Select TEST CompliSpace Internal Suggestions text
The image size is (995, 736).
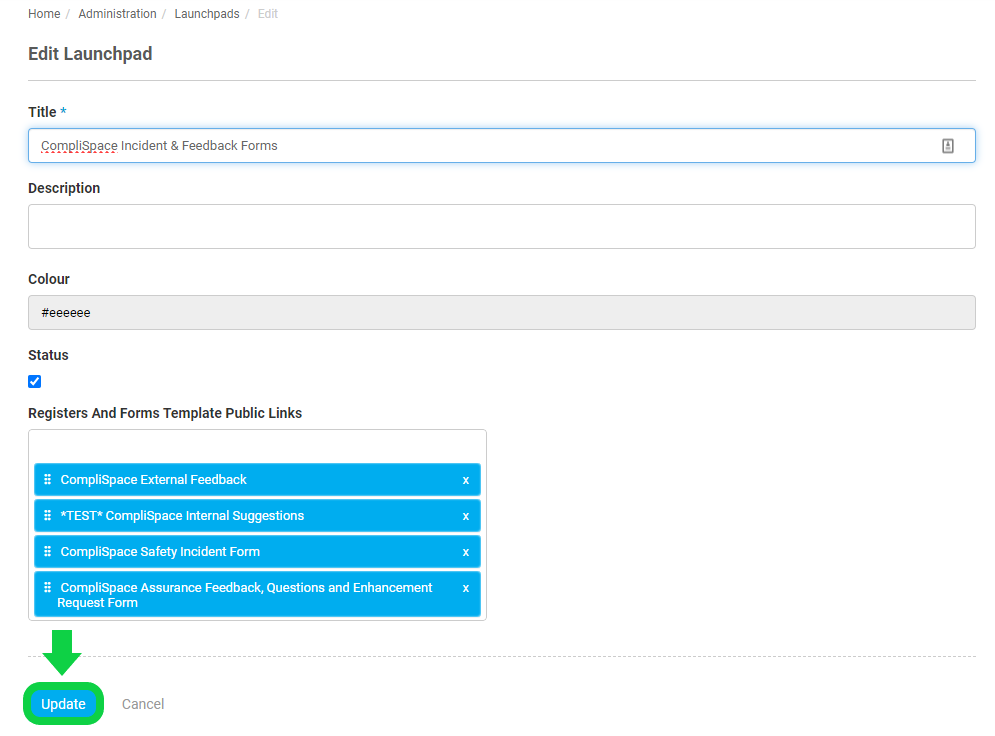[182, 516]
